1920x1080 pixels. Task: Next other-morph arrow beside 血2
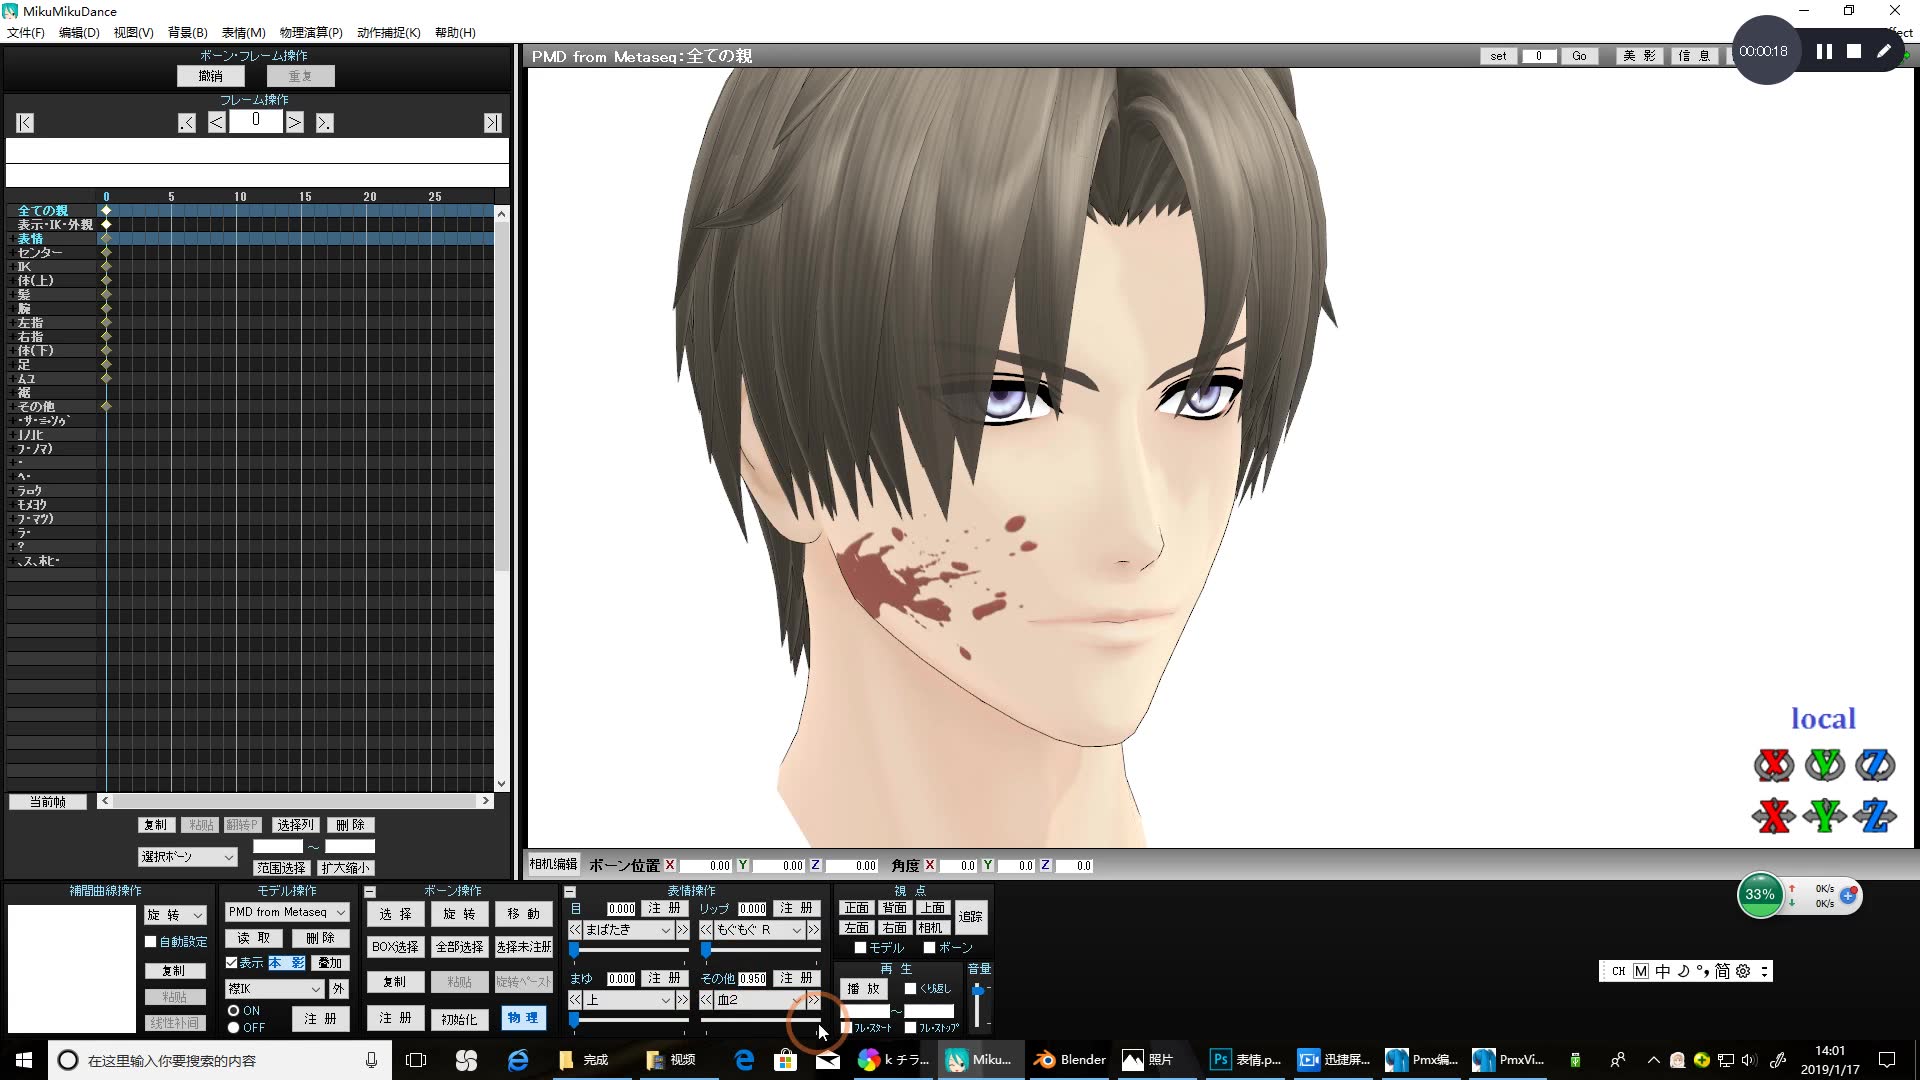click(814, 1000)
